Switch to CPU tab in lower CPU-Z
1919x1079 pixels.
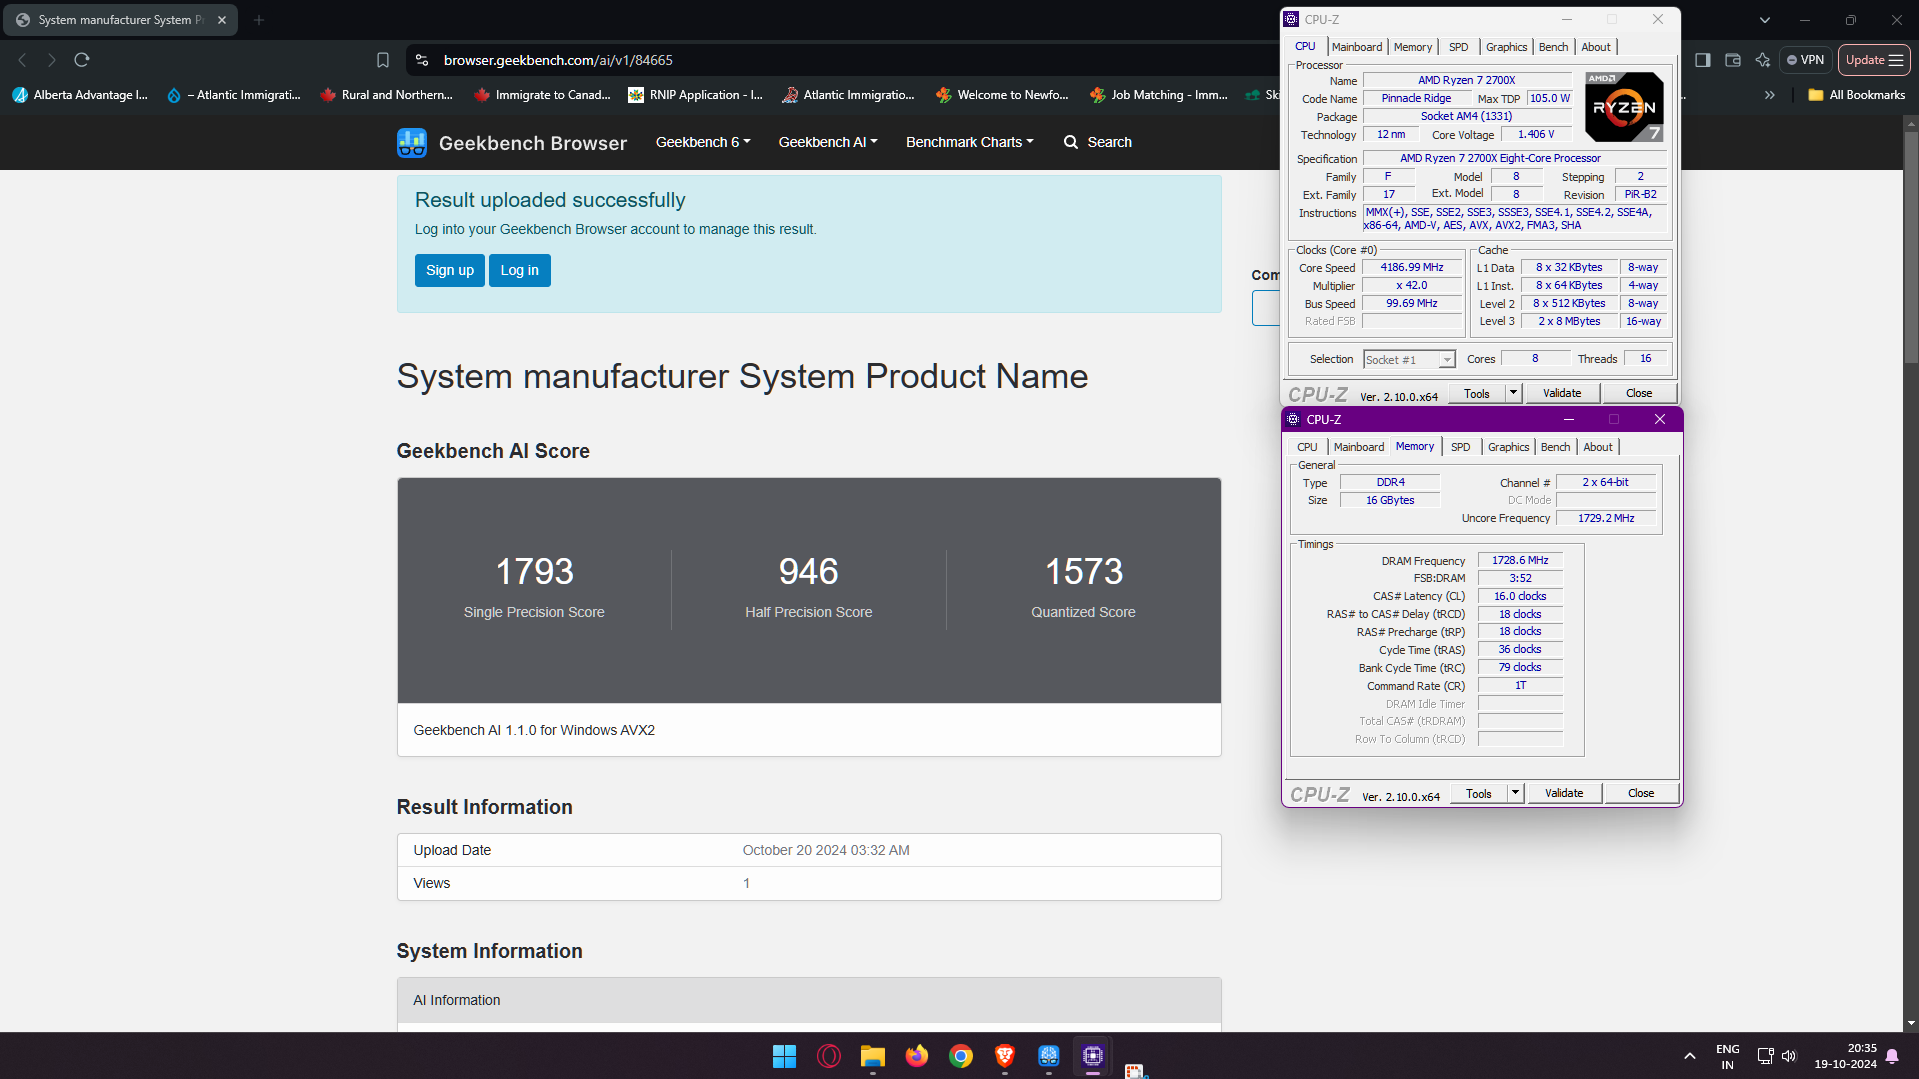pos(1307,447)
